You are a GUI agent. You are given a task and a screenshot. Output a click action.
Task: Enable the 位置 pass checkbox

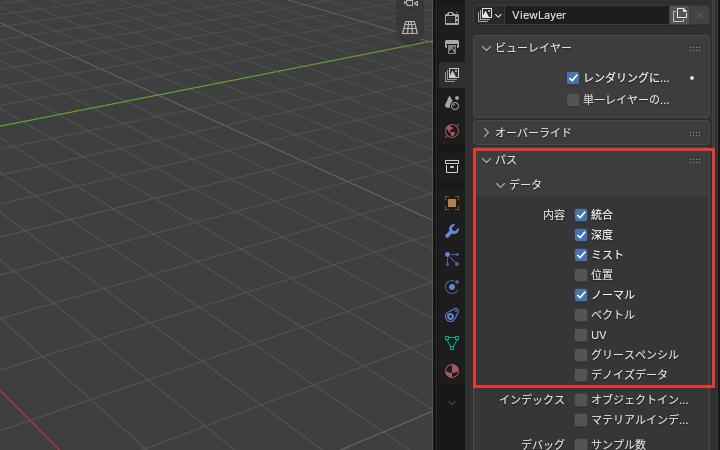[581, 275]
